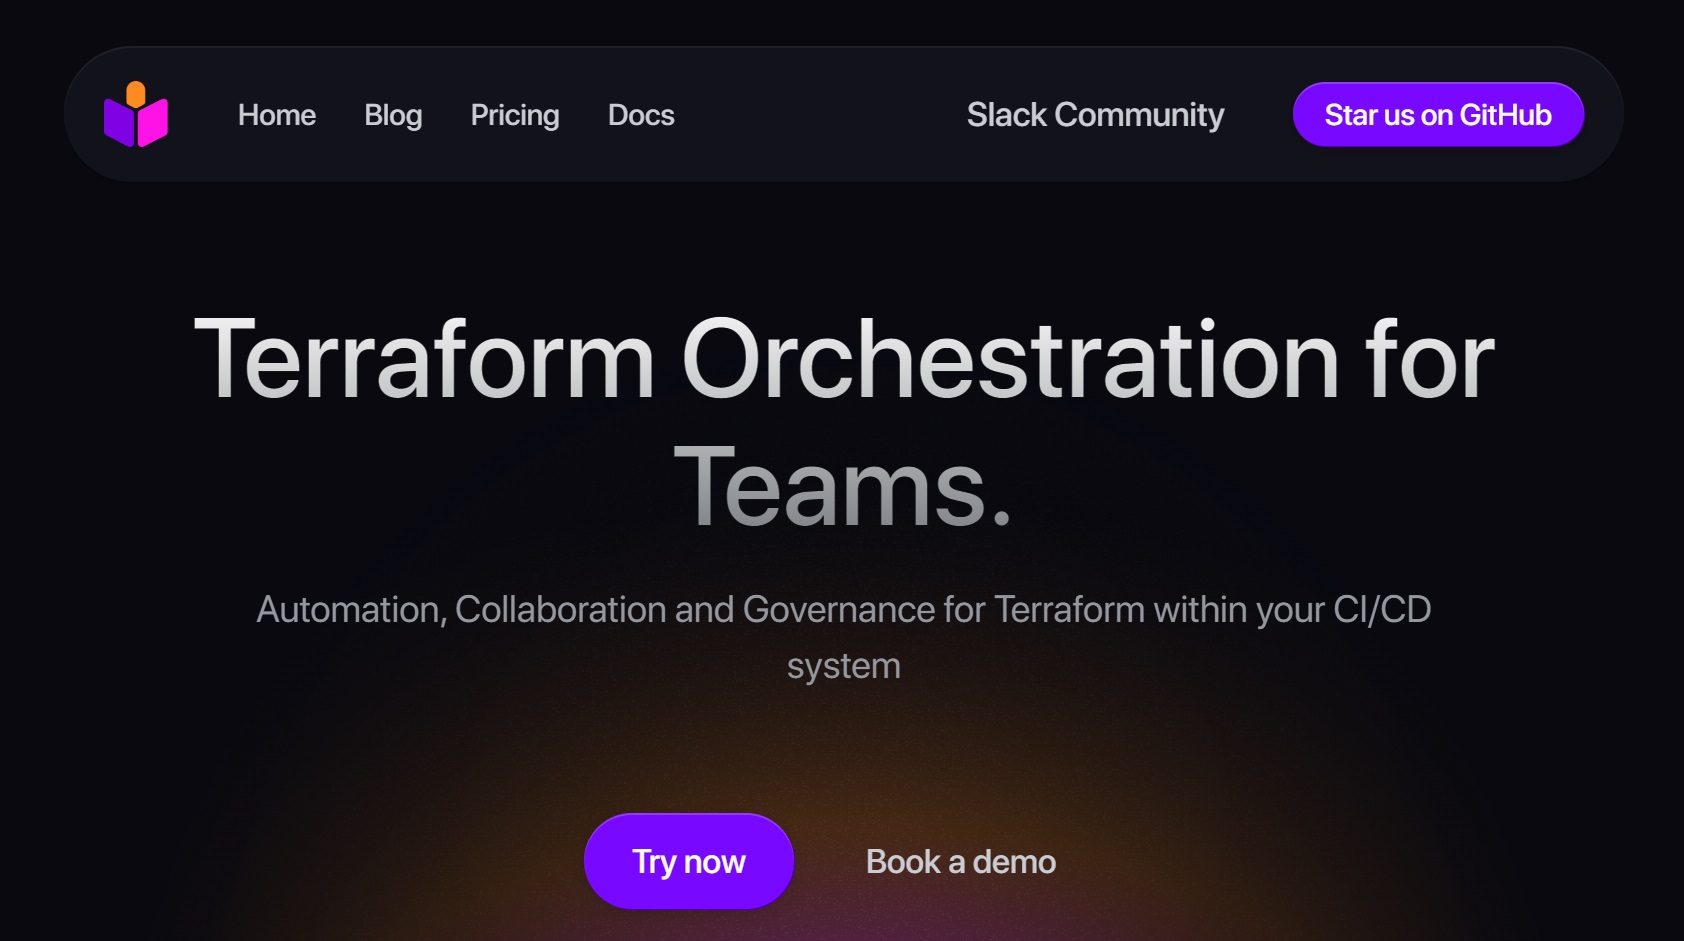Image resolution: width=1684 pixels, height=941 pixels.
Task: Open the Pricing nav item
Action: 515,115
